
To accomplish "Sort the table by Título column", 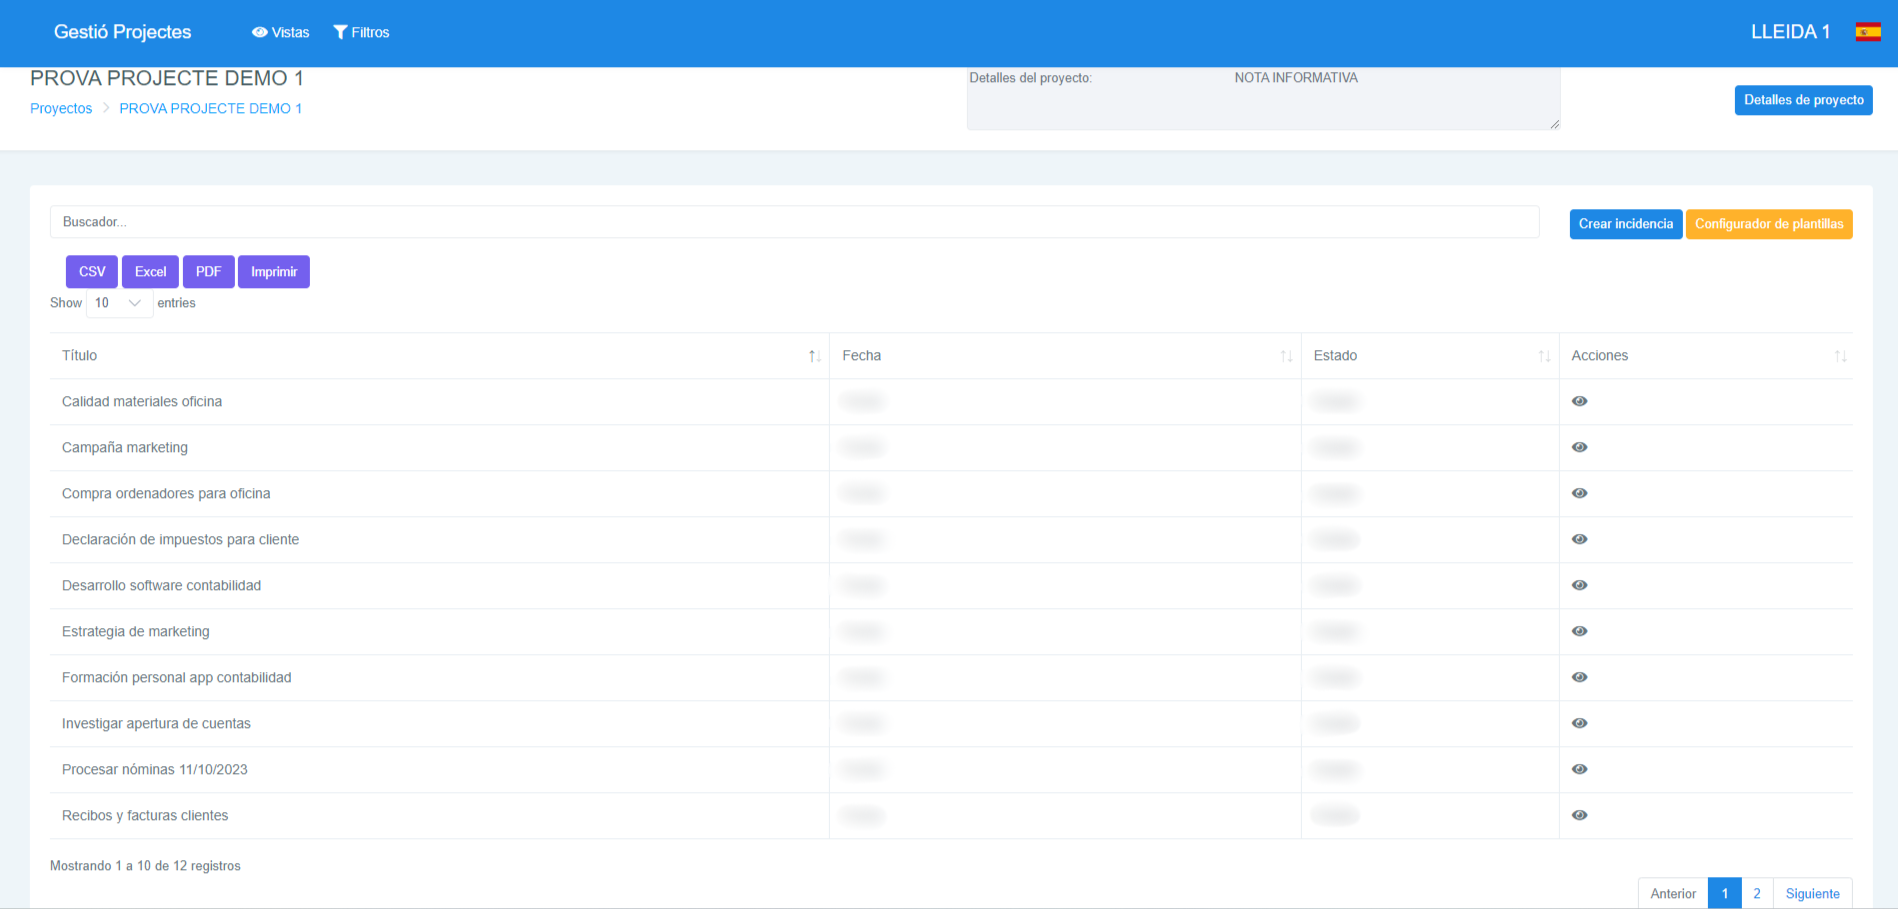I will (439, 356).
